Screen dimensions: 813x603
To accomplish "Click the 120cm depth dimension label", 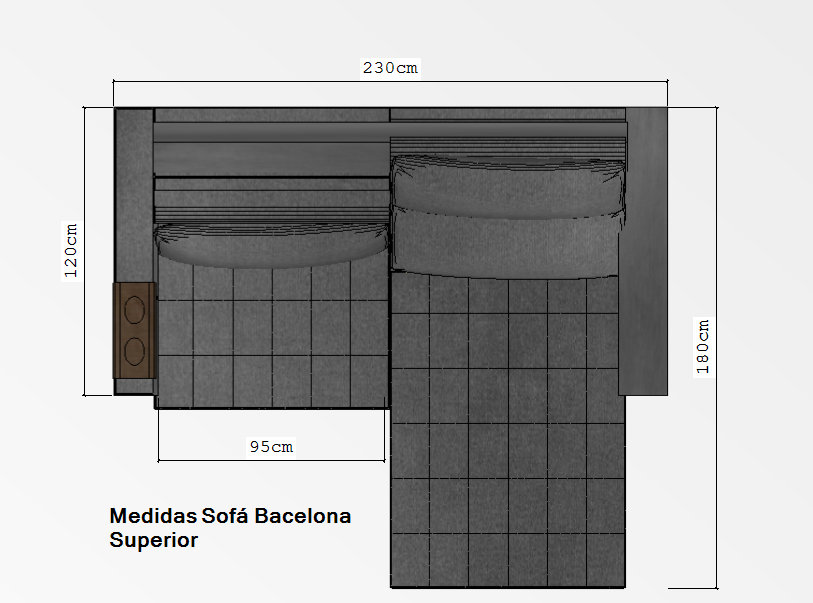I will (x=71, y=250).
